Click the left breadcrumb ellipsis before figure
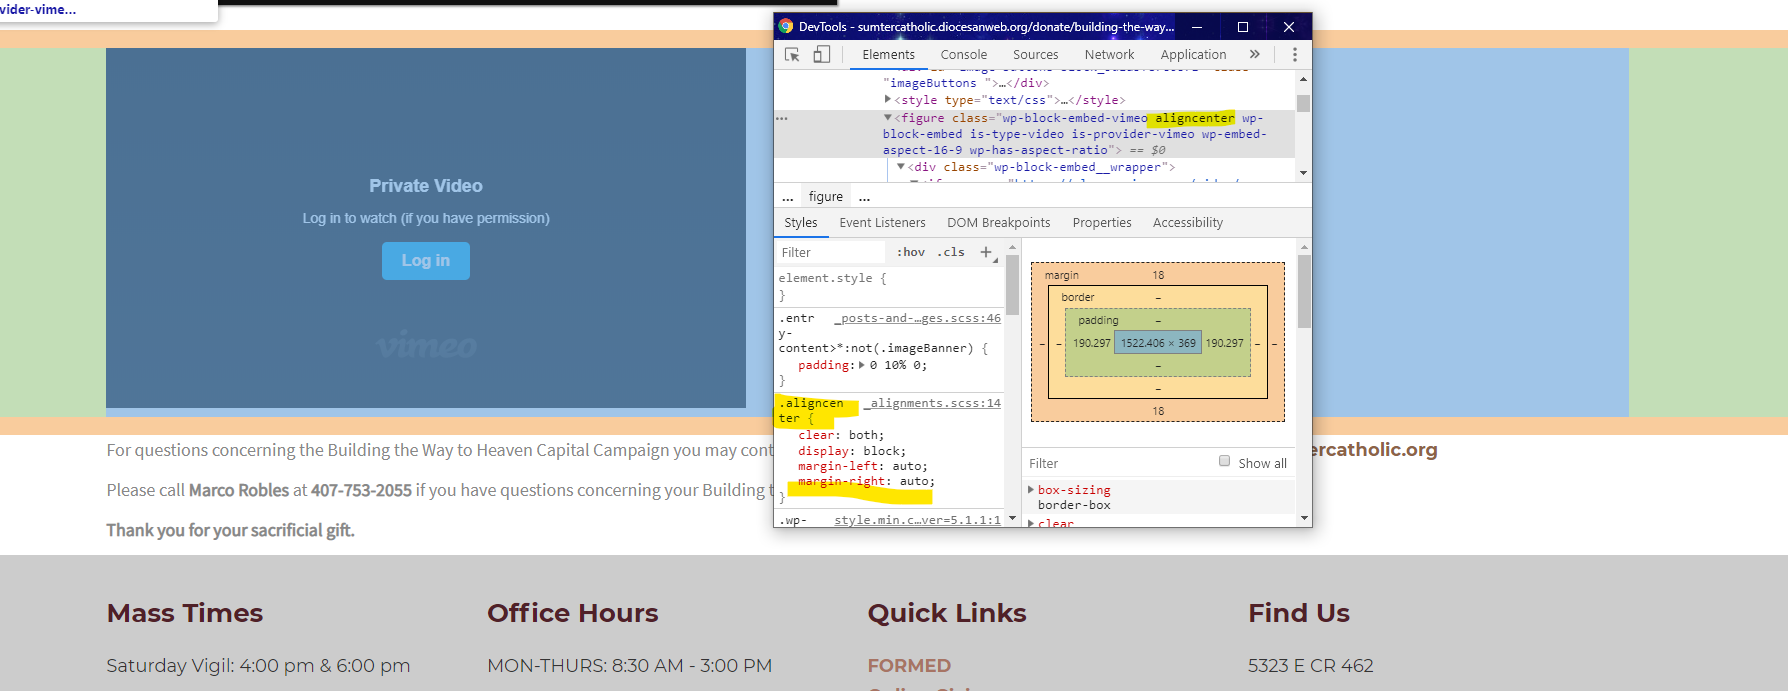Screen dimensions: 1788x691 [x=788, y=197]
